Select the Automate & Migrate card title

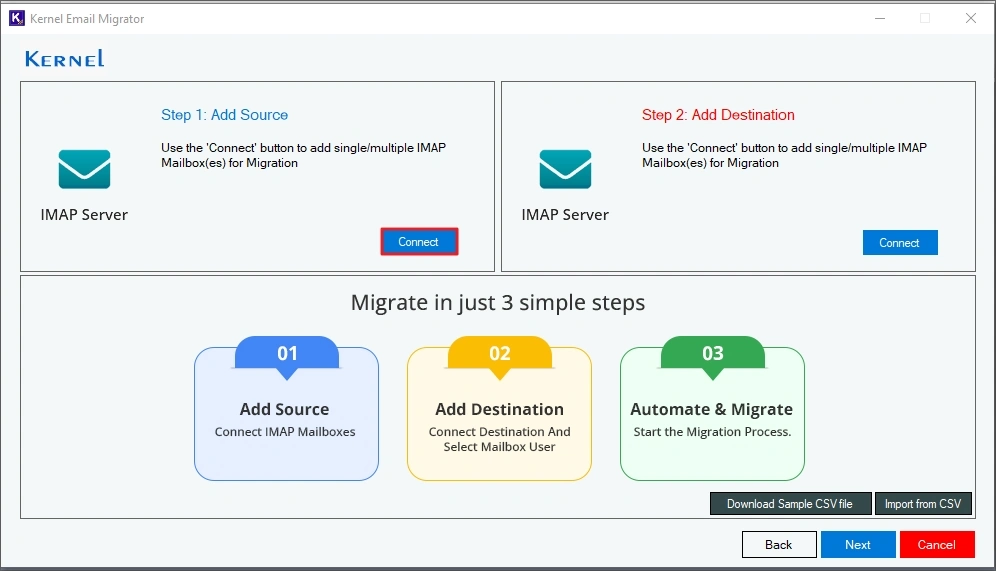711,409
